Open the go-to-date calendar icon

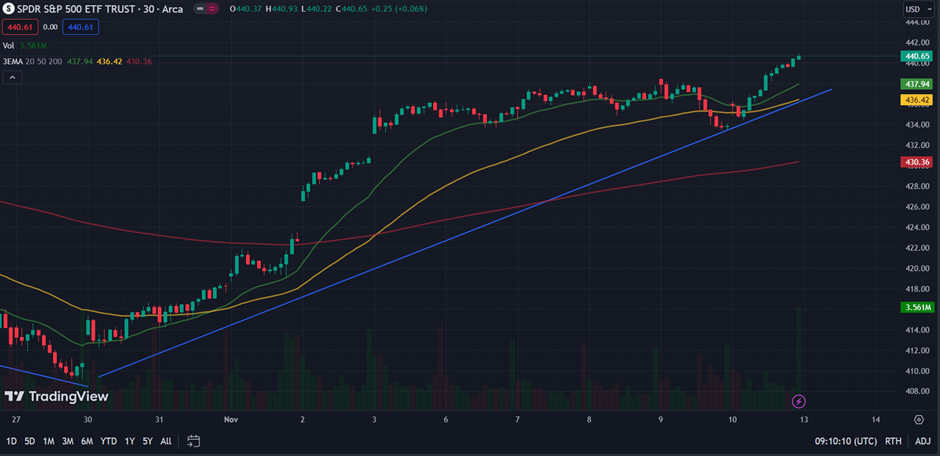click(194, 440)
